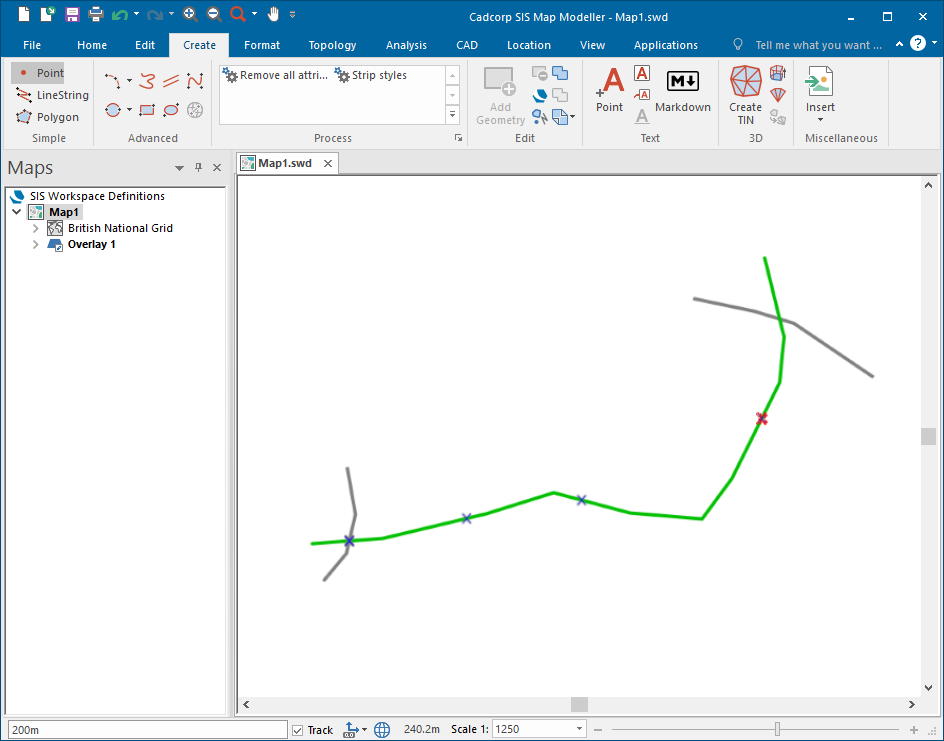Viewport: 944px width, 741px height.
Task: Click the Create TIN tool
Action: 745,93
